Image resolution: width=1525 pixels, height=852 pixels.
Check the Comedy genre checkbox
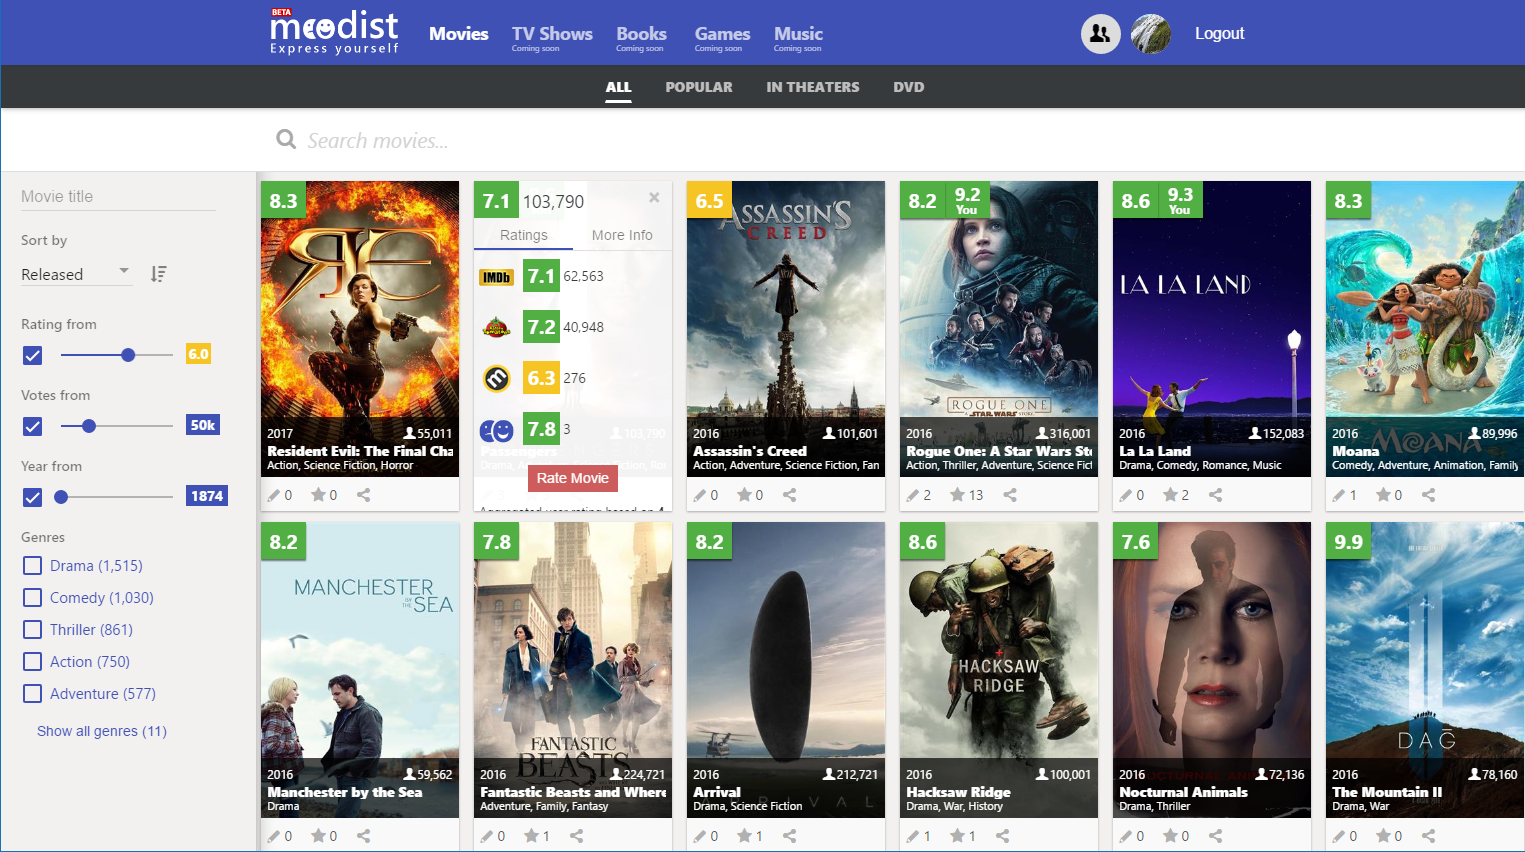coord(33,598)
